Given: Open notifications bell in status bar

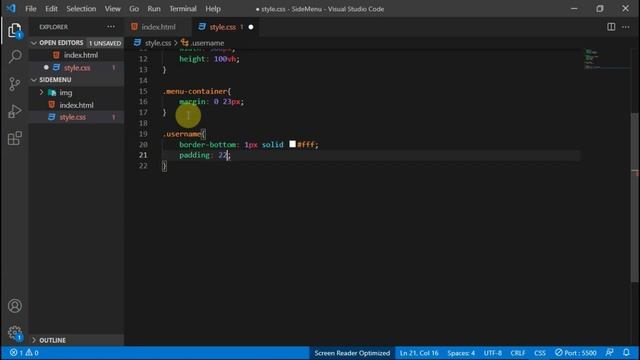Looking at the screenshot, I should click(627, 353).
